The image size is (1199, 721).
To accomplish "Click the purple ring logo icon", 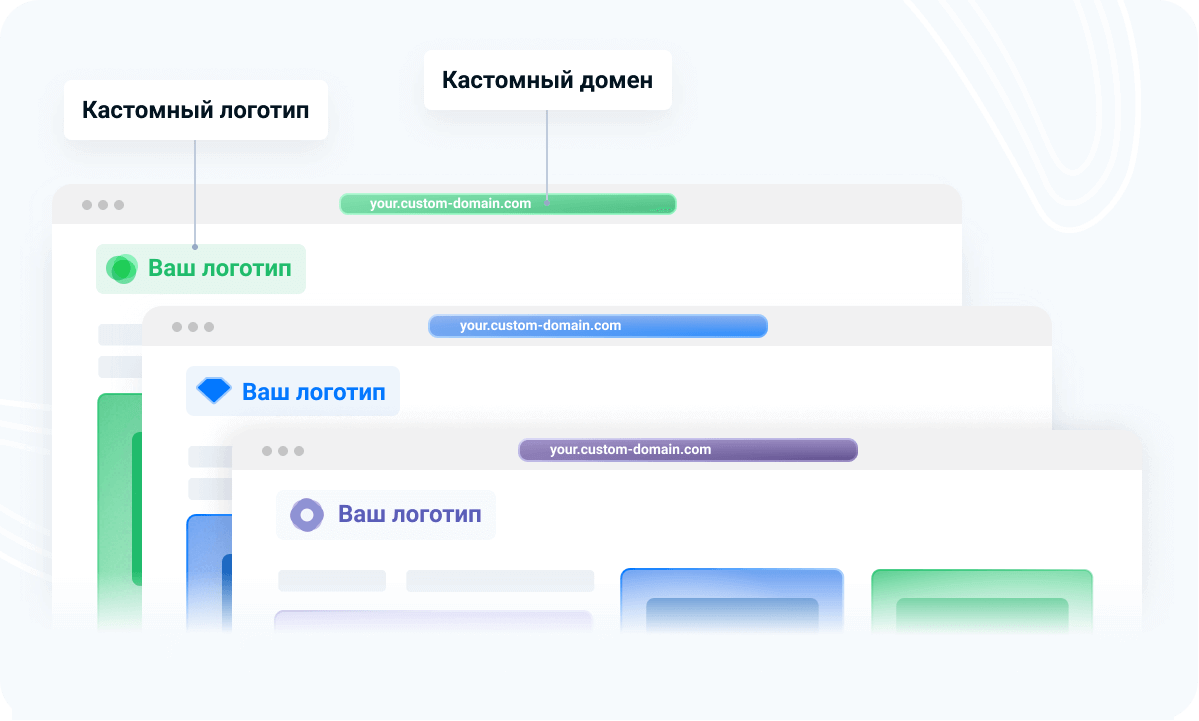I will pos(307,515).
